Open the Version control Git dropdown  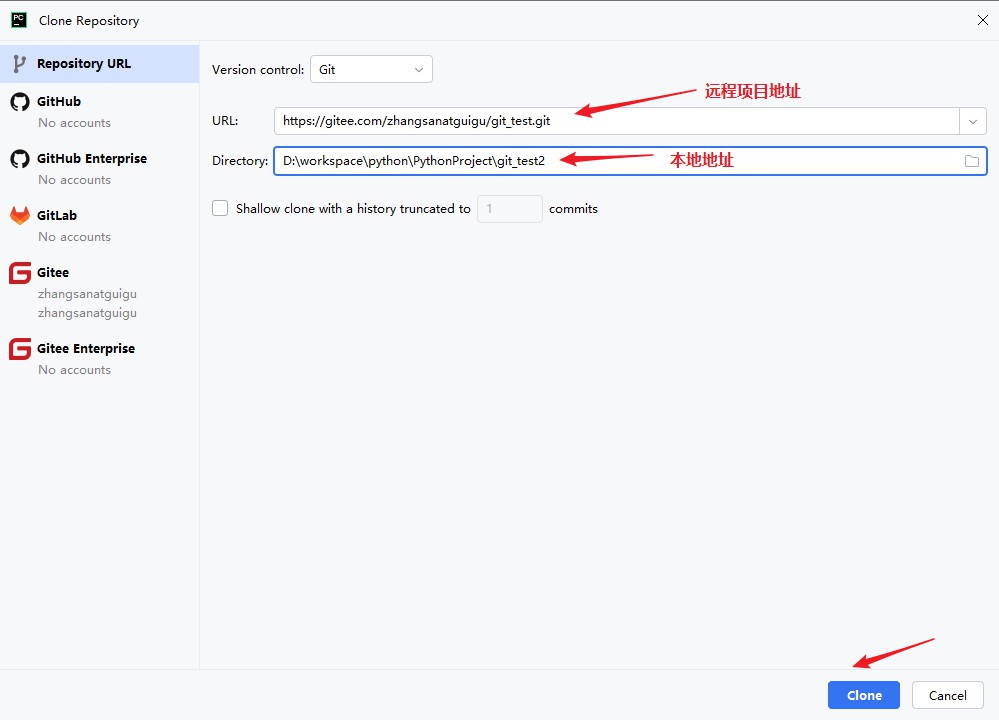[371, 69]
